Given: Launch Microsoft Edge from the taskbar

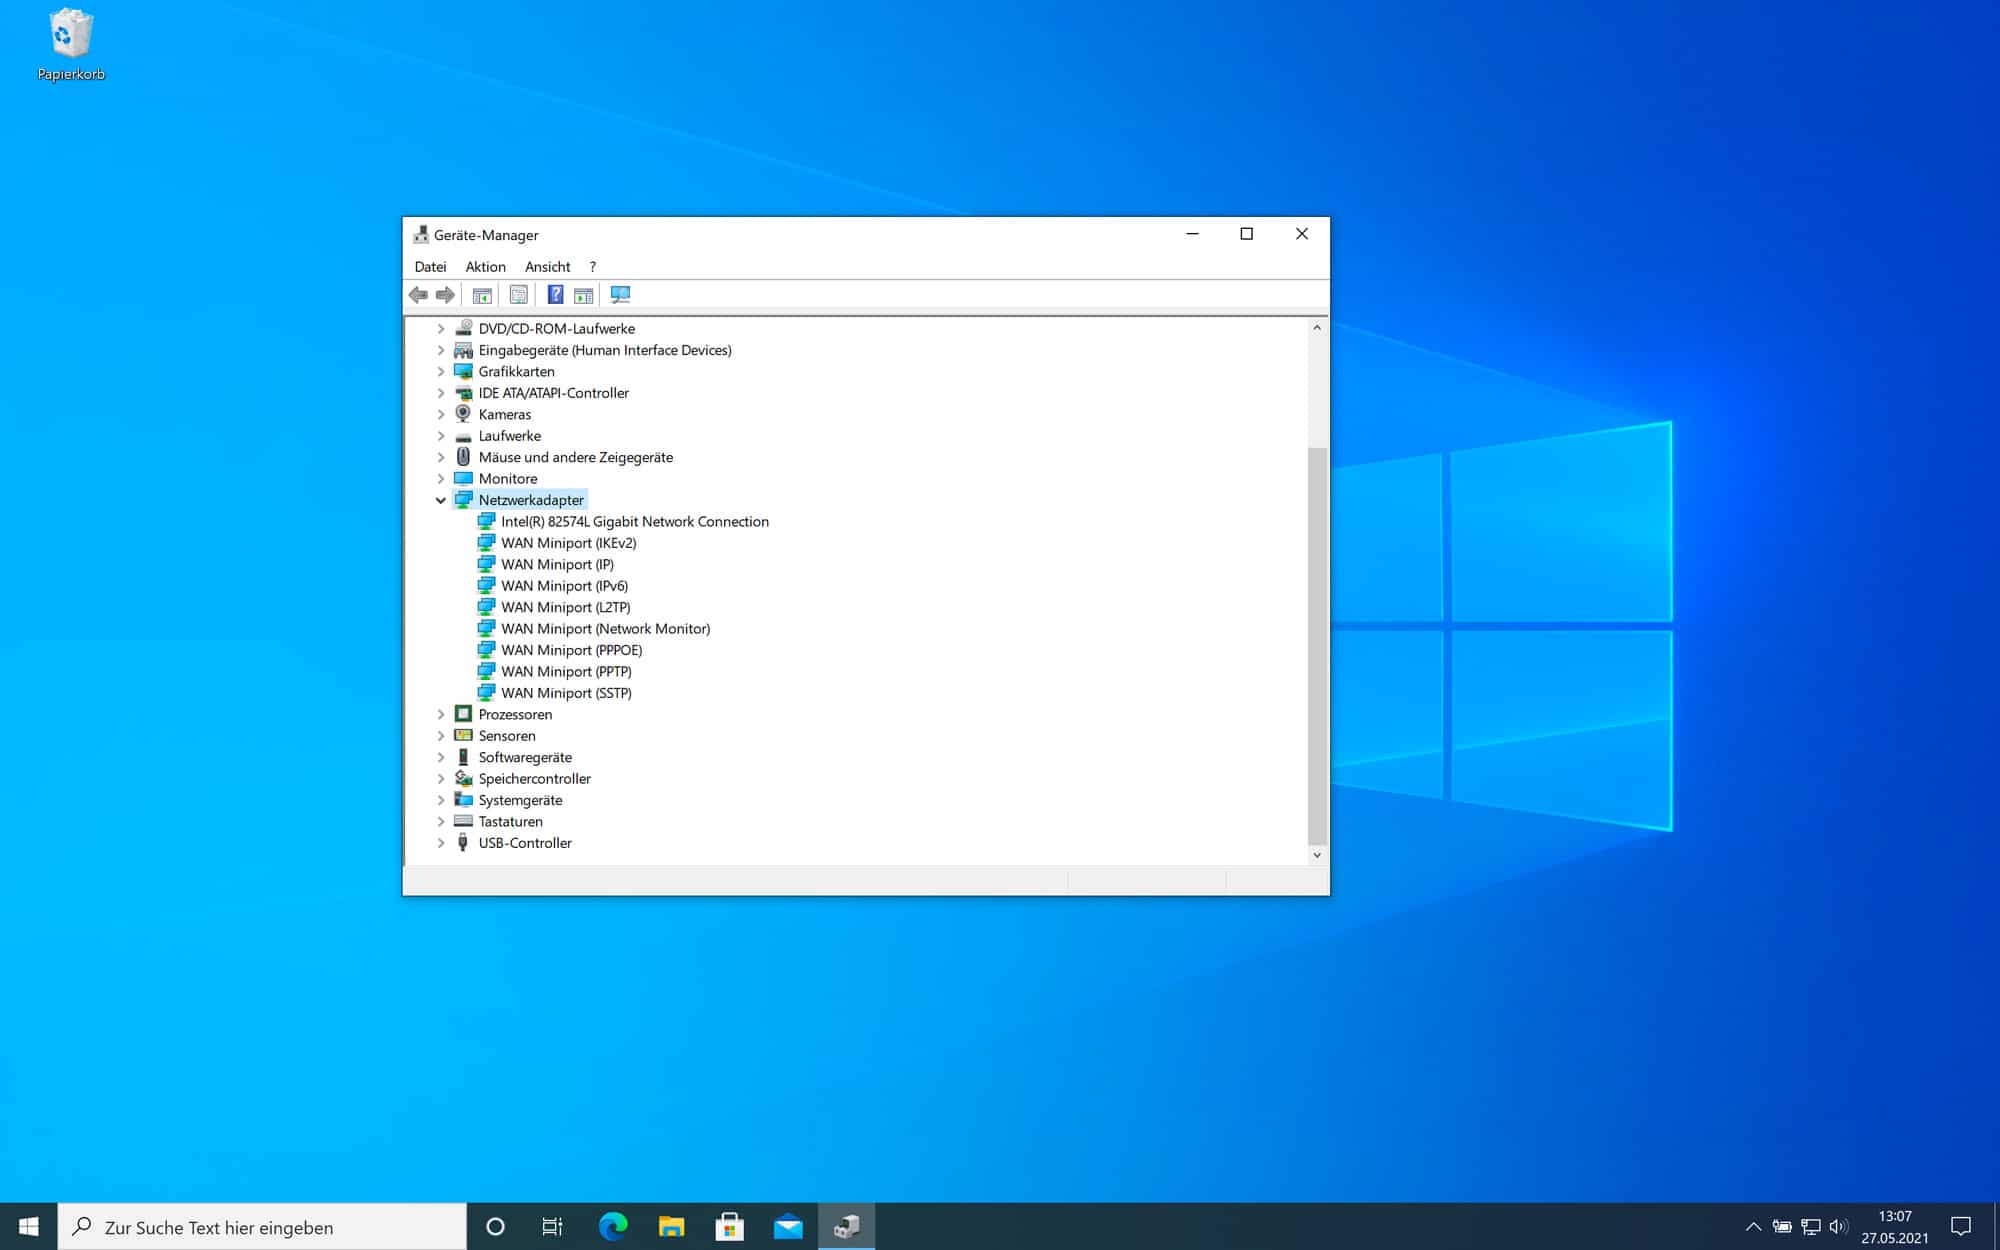Looking at the screenshot, I should 613,1226.
